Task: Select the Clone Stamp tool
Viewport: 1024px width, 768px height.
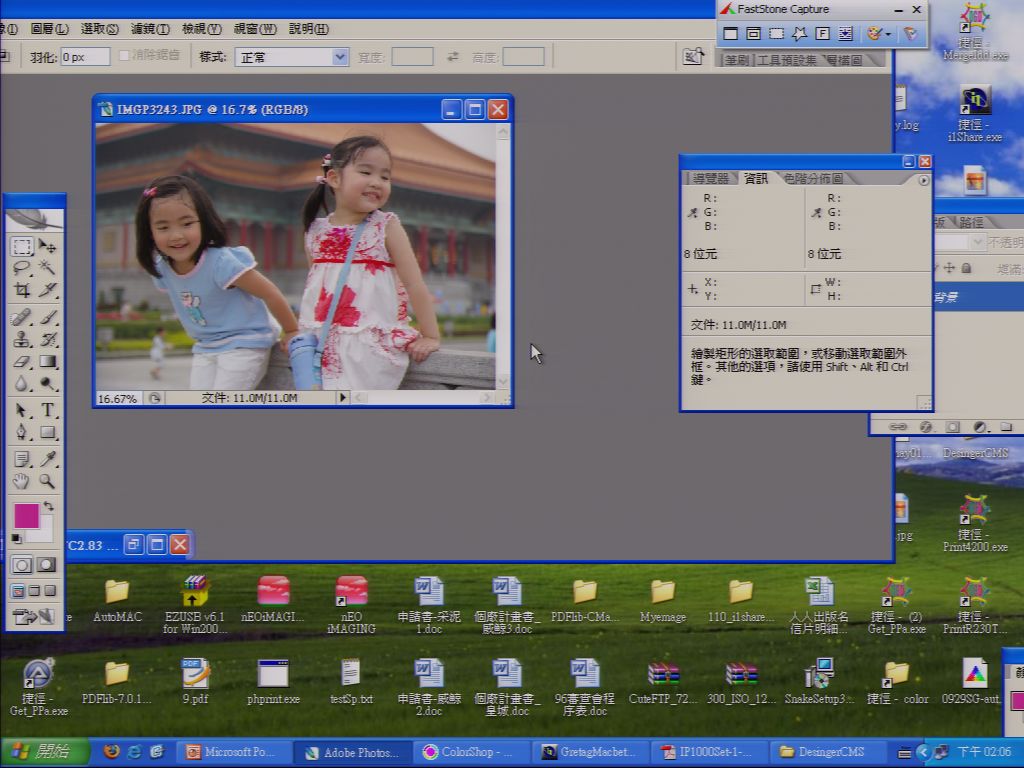Action: coord(22,339)
